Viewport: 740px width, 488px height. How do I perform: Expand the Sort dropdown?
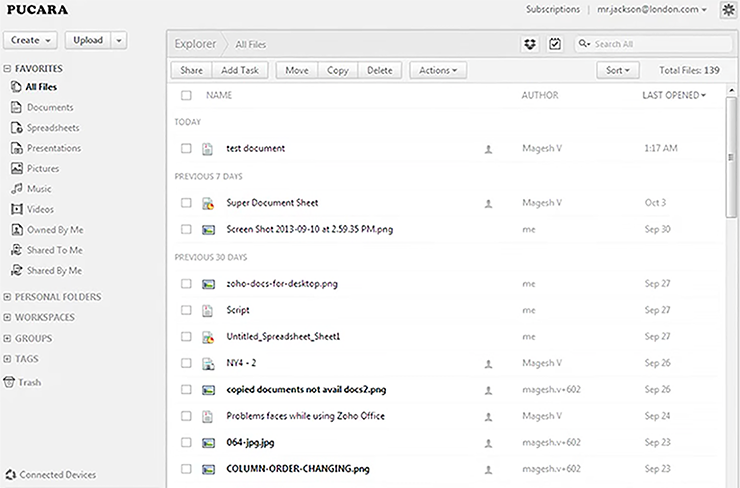coord(615,70)
